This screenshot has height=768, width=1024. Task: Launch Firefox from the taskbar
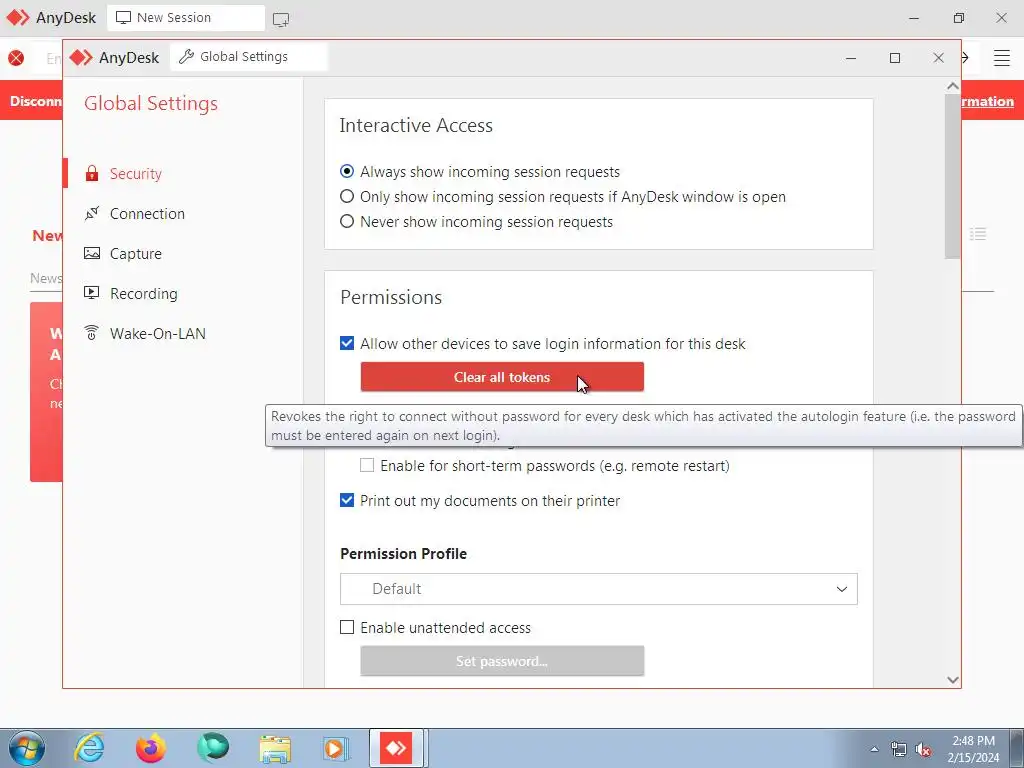click(x=151, y=748)
